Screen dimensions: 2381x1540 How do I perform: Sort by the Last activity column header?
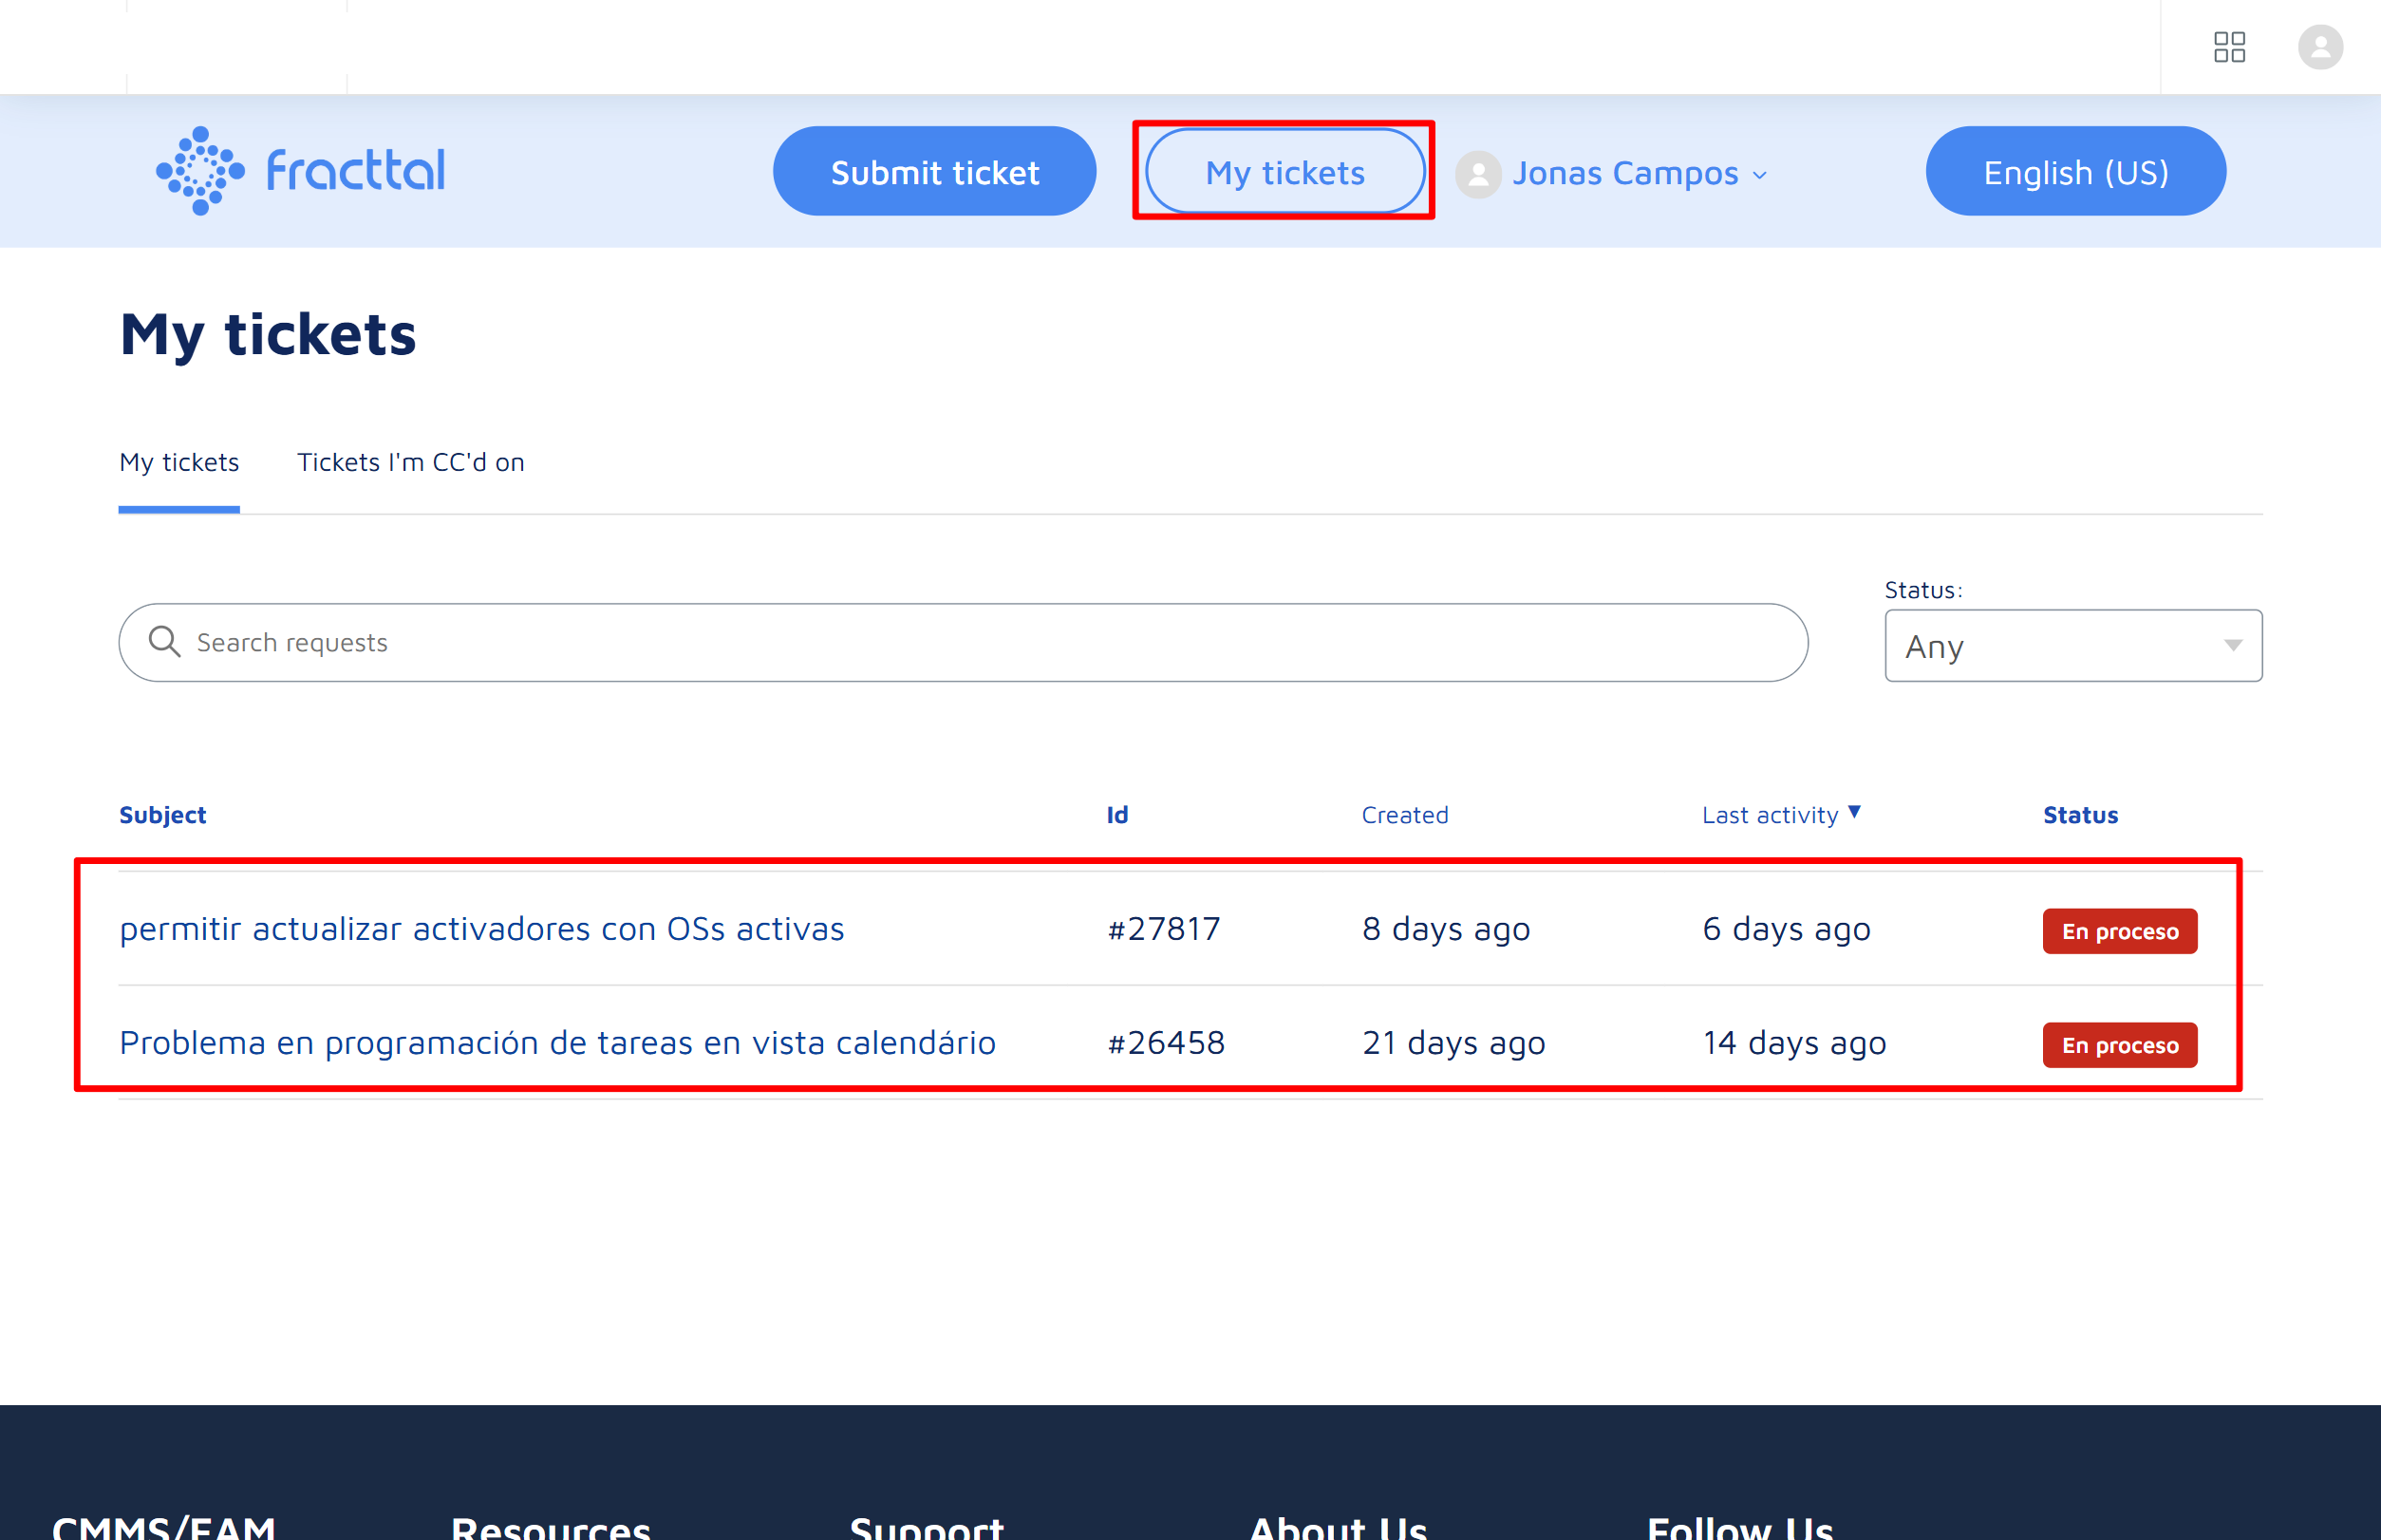(x=1770, y=815)
